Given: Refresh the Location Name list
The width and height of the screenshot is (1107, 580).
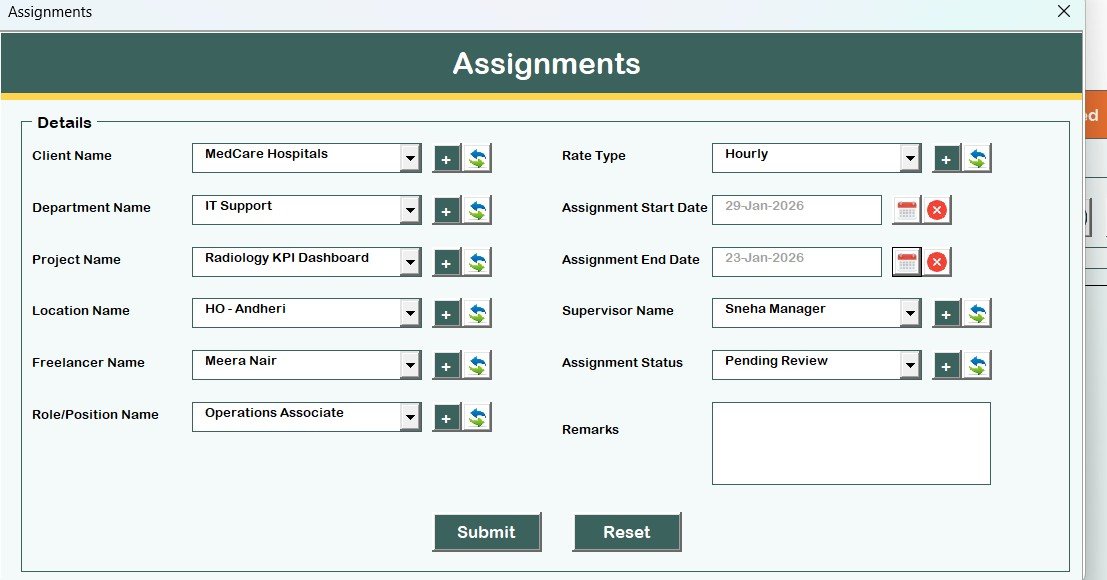Looking at the screenshot, I should coord(475,312).
